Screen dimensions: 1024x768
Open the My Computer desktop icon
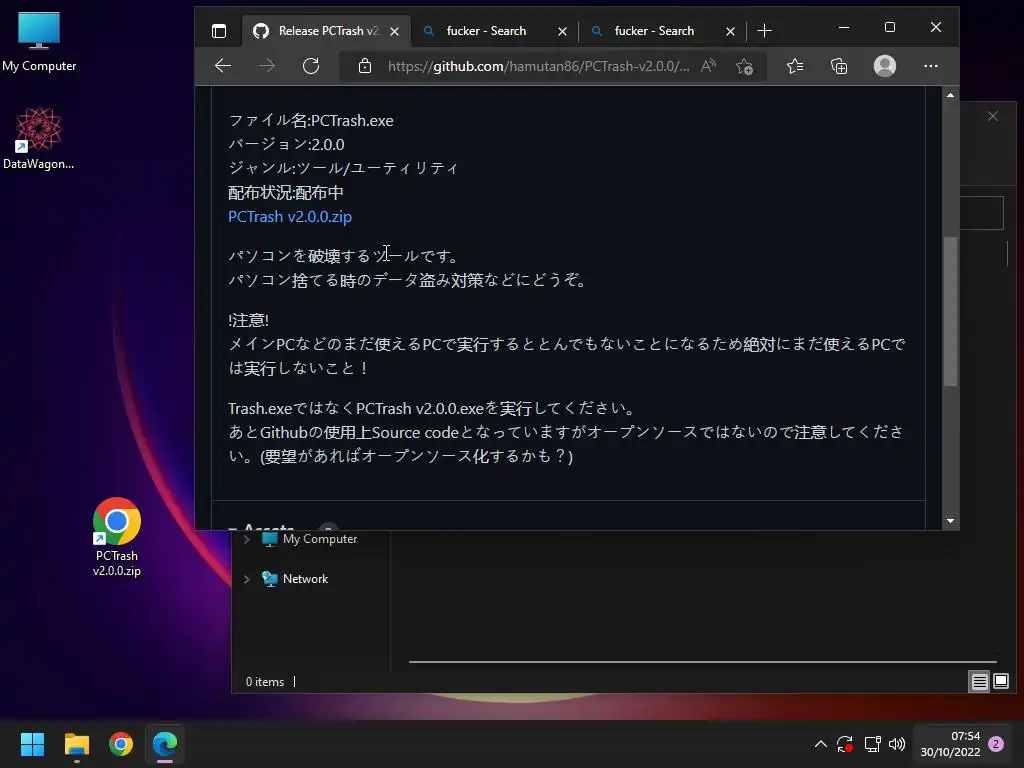pyautogui.click(x=39, y=42)
